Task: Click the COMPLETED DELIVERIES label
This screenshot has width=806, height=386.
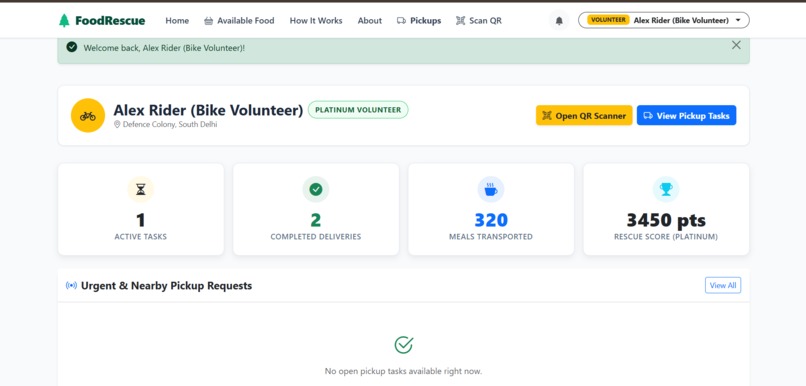Action: [x=316, y=237]
